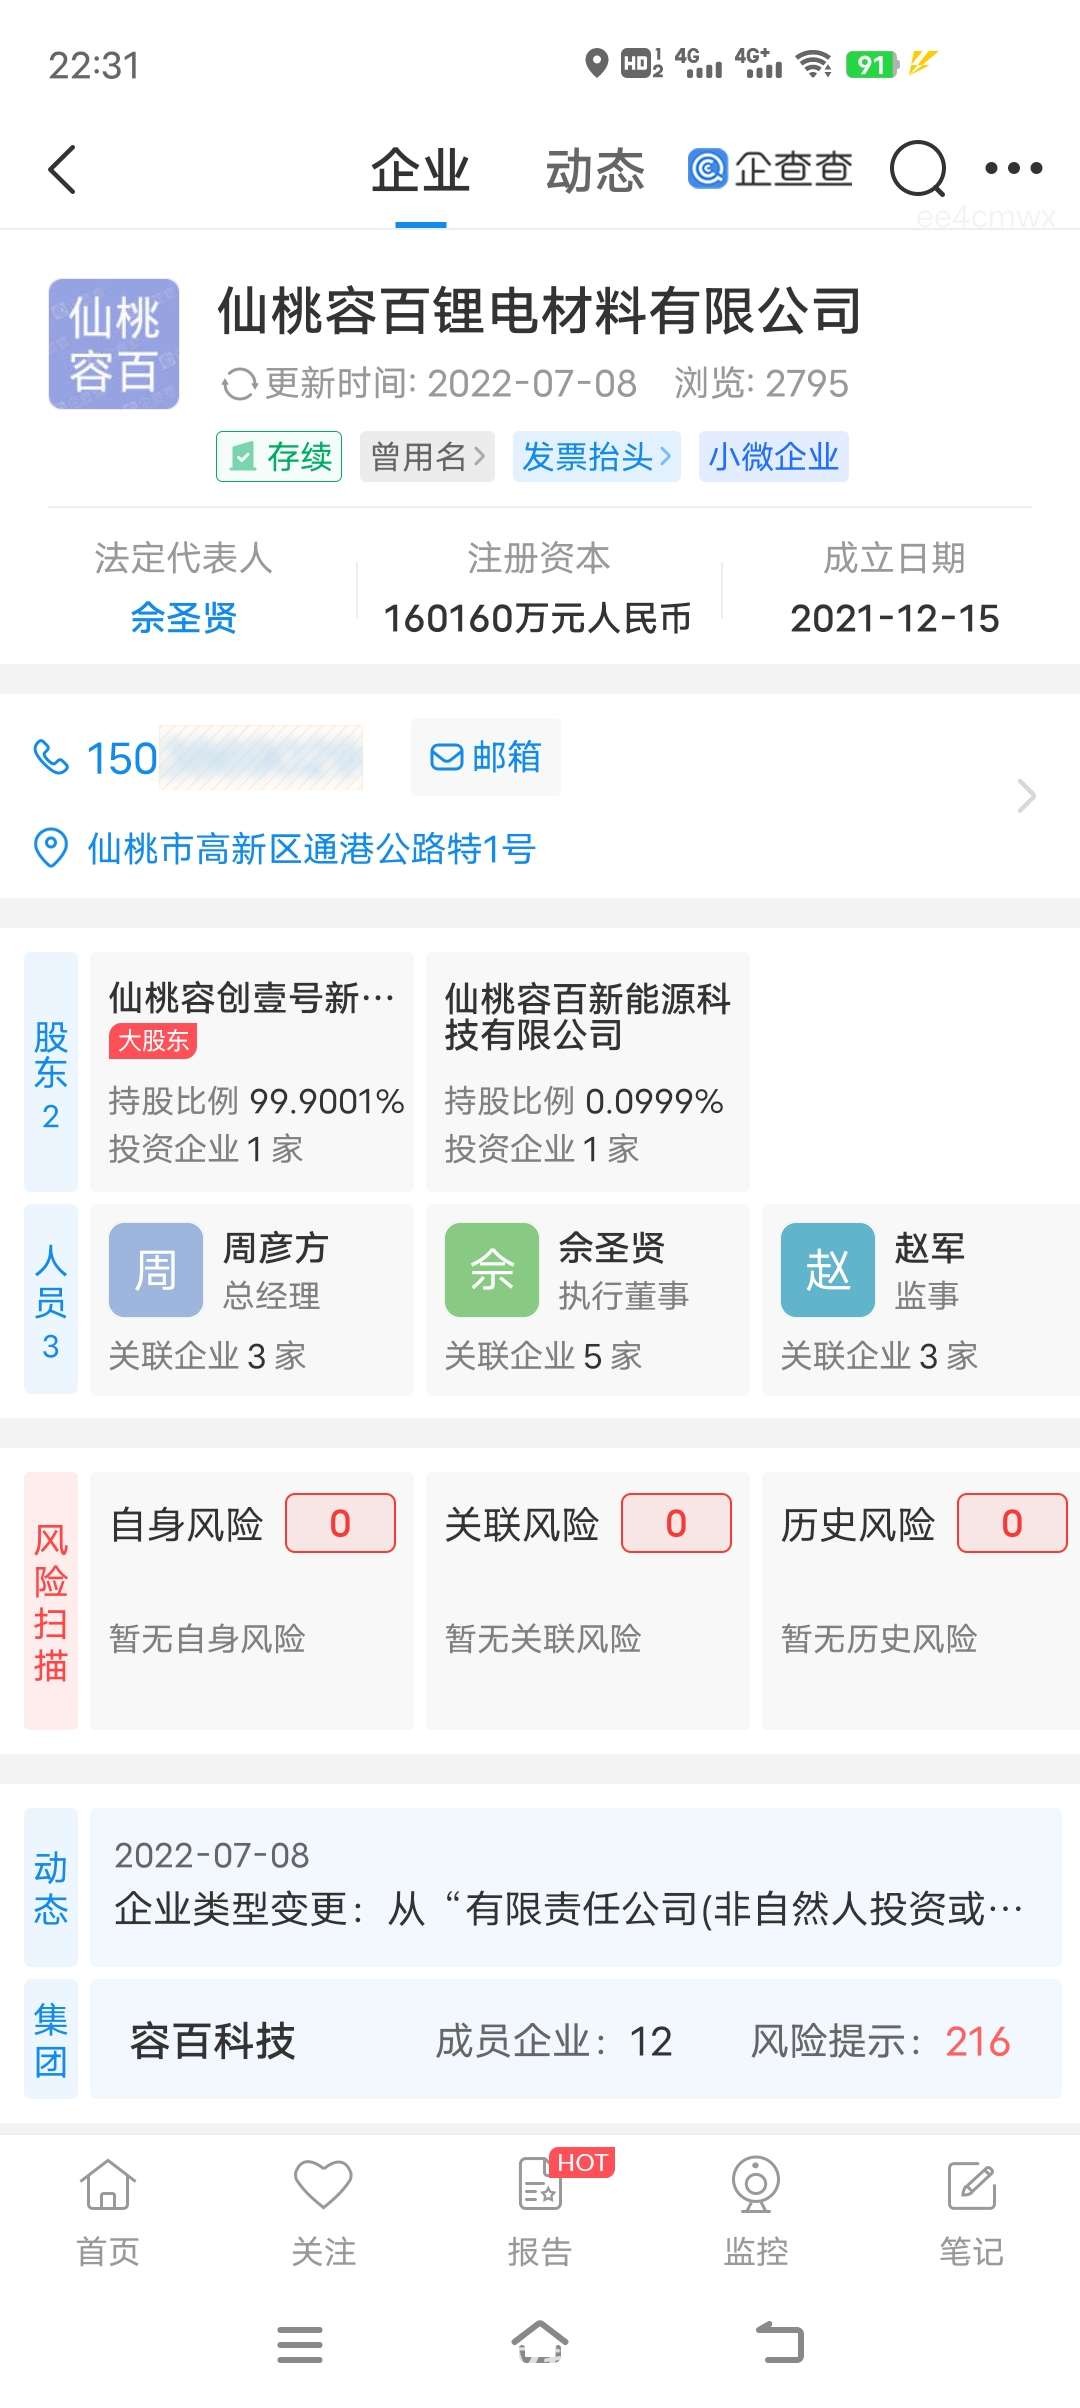Open the 监控 monitor icon
Viewport: 1080px width, 2408px height.
click(x=756, y=2184)
